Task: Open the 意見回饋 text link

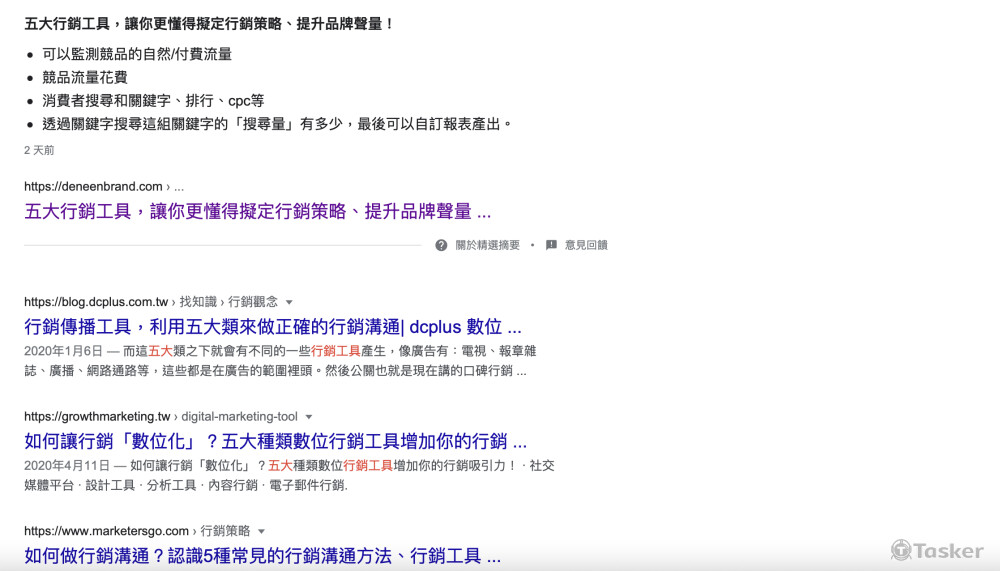Action: click(586, 245)
